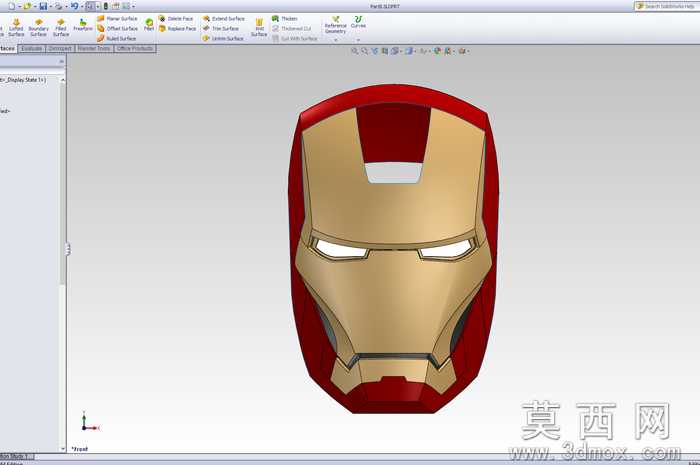The image size is (700, 465).
Task: Click Edit Appearance color ball icon
Action: click(x=437, y=51)
